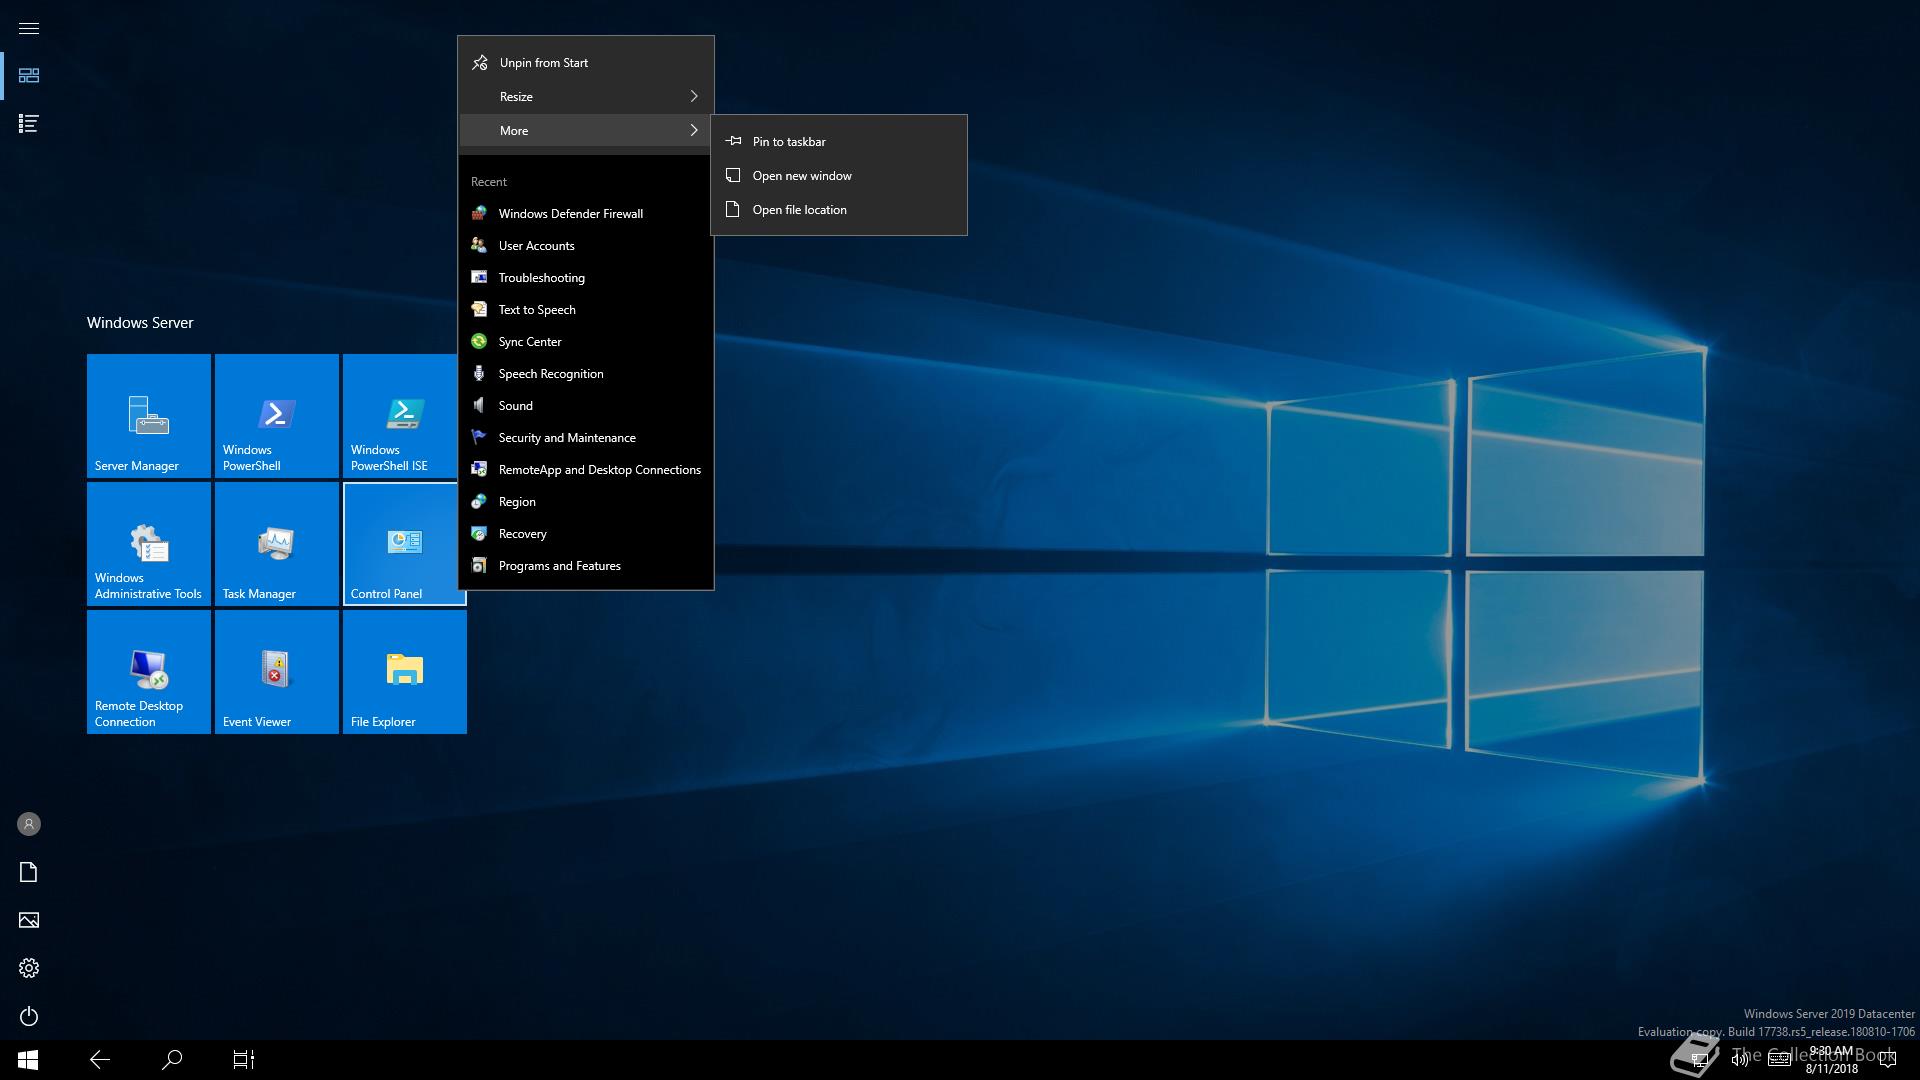This screenshot has height=1080, width=1920.
Task: Open Documents from Start sidebar
Action: coord(29,872)
